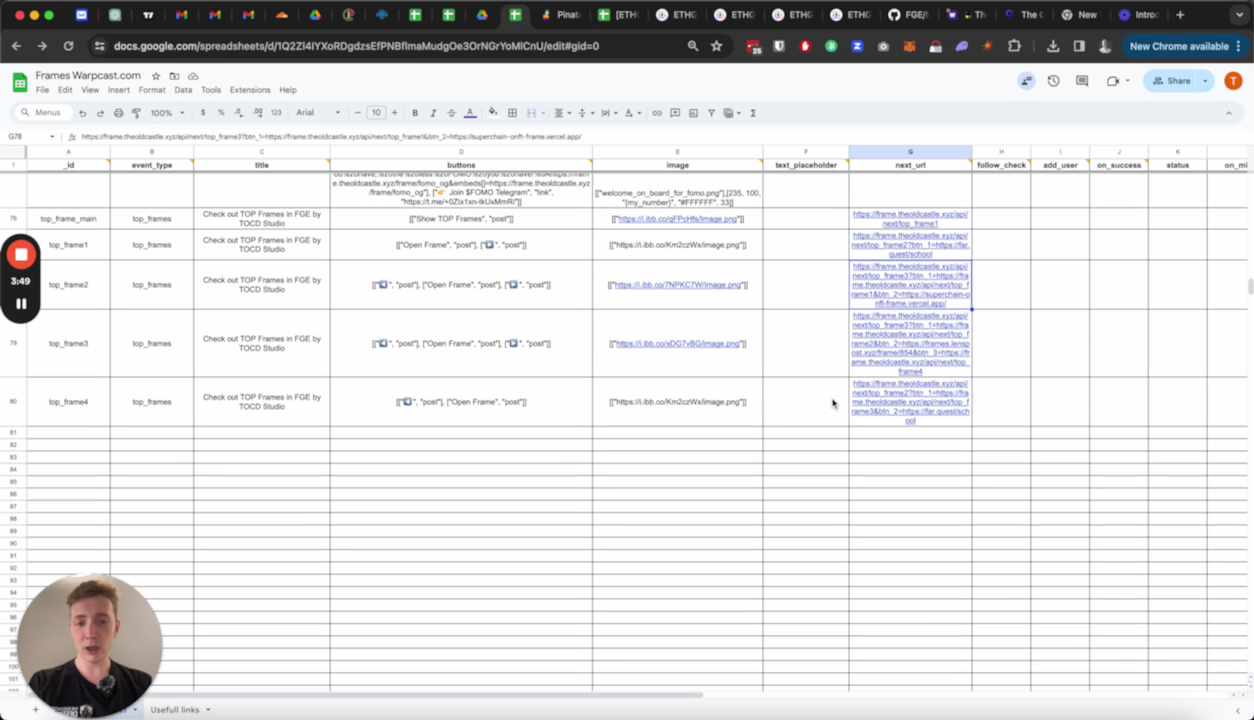Open vertical align dropdown
This screenshot has height=720, width=1254.
584,113
